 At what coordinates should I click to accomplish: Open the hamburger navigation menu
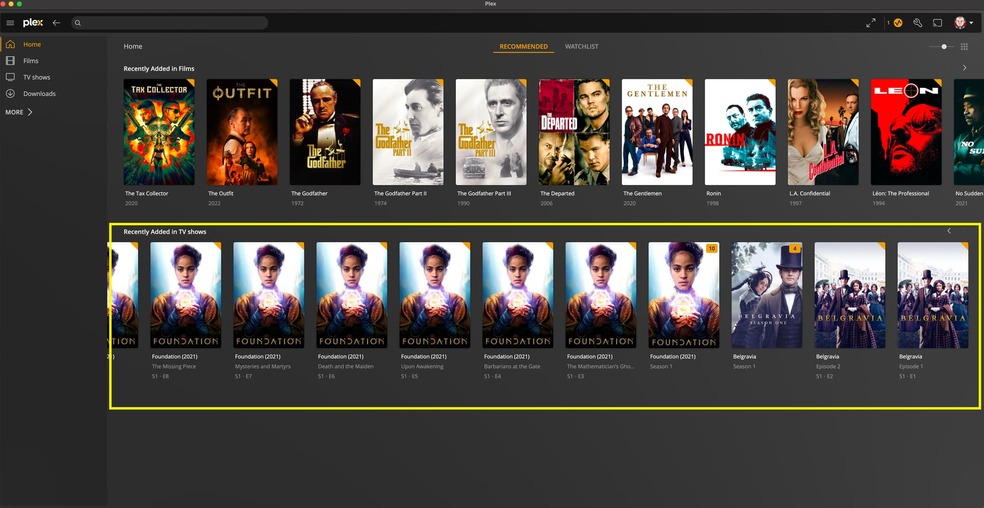click(10, 23)
